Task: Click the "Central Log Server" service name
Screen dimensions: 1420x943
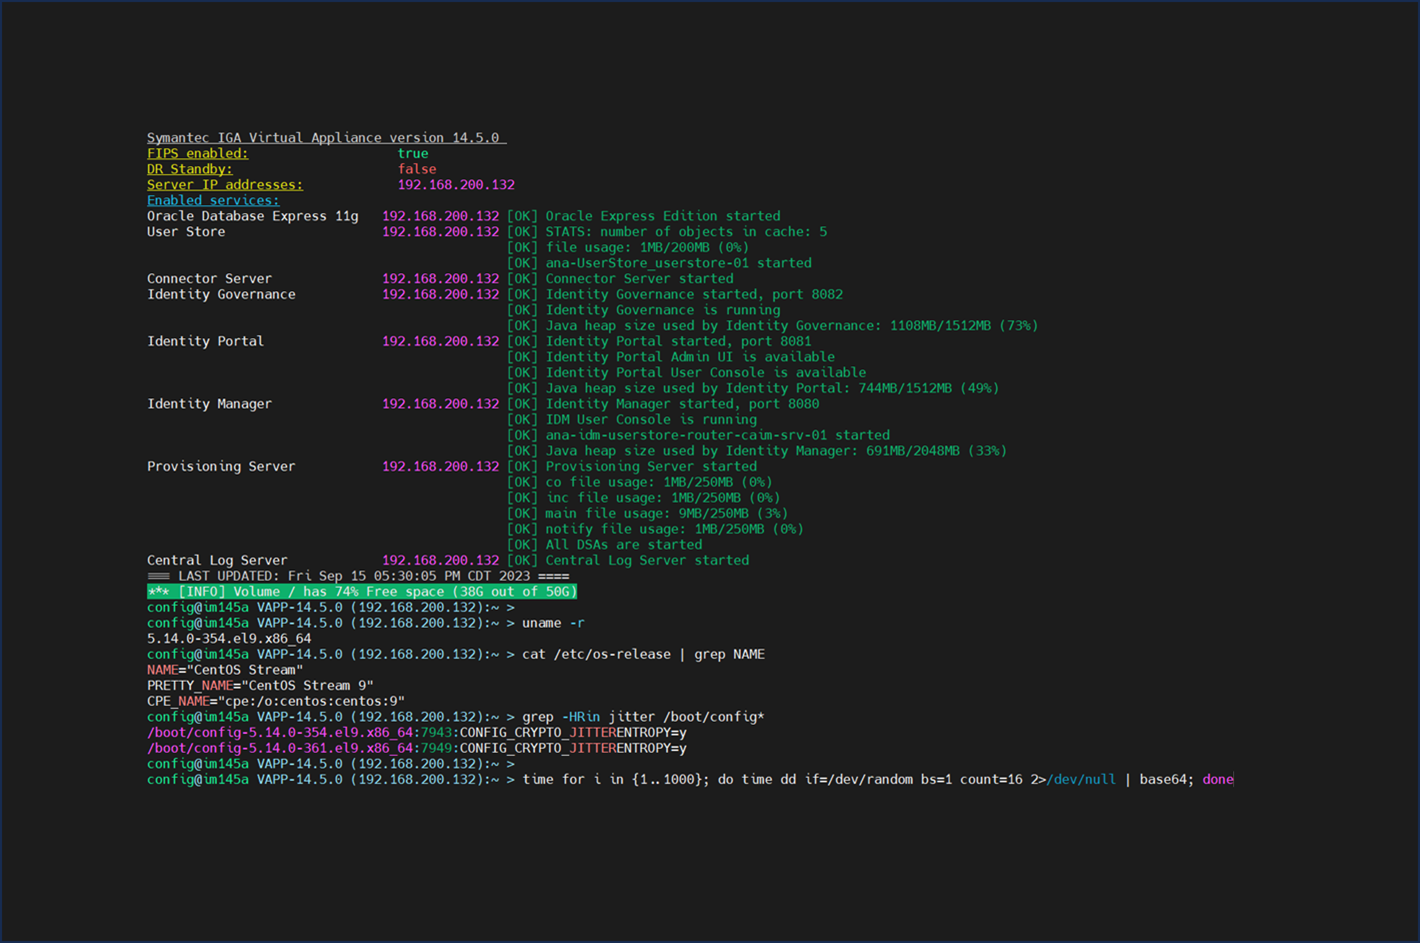Action: 217,560
